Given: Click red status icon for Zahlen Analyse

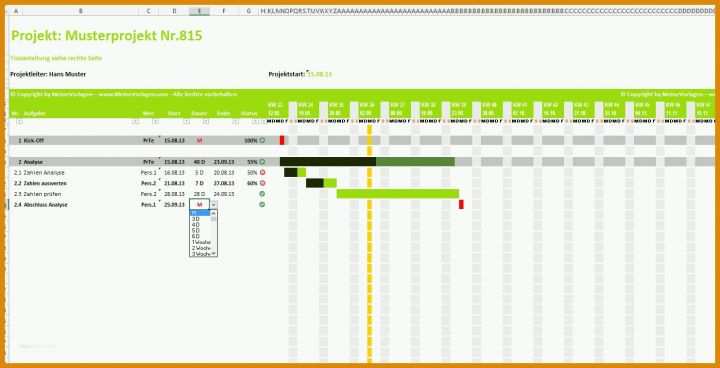Looking at the screenshot, I should pyautogui.click(x=262, y=172).
